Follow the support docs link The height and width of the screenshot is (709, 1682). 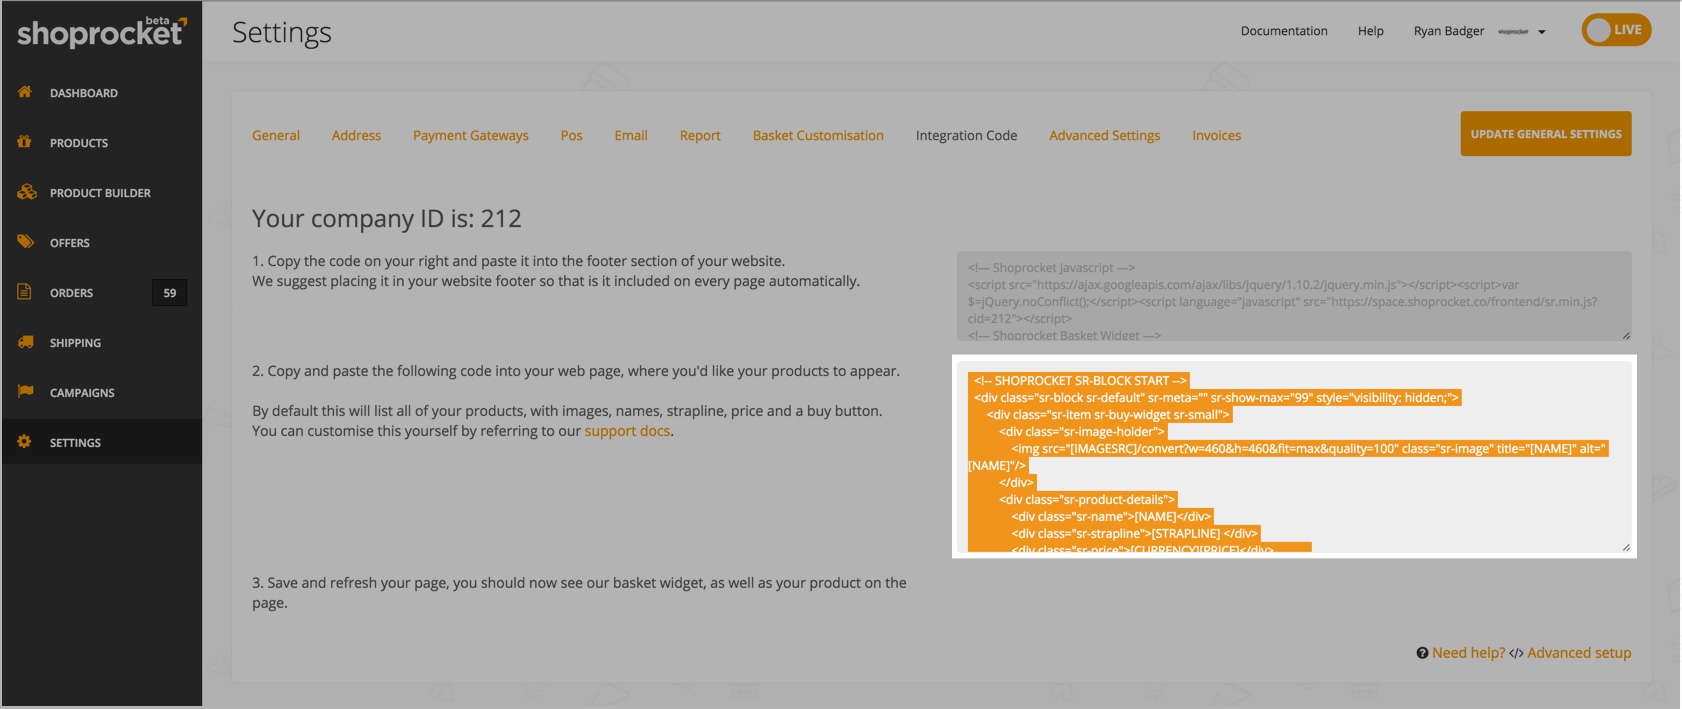point(627,431)
